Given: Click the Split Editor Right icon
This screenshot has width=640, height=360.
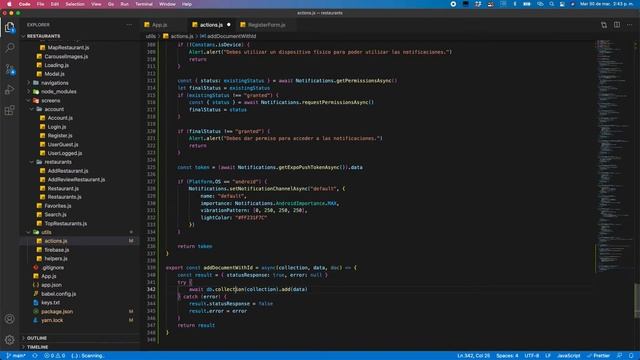Looking at the screenshot, I should 617,25.
